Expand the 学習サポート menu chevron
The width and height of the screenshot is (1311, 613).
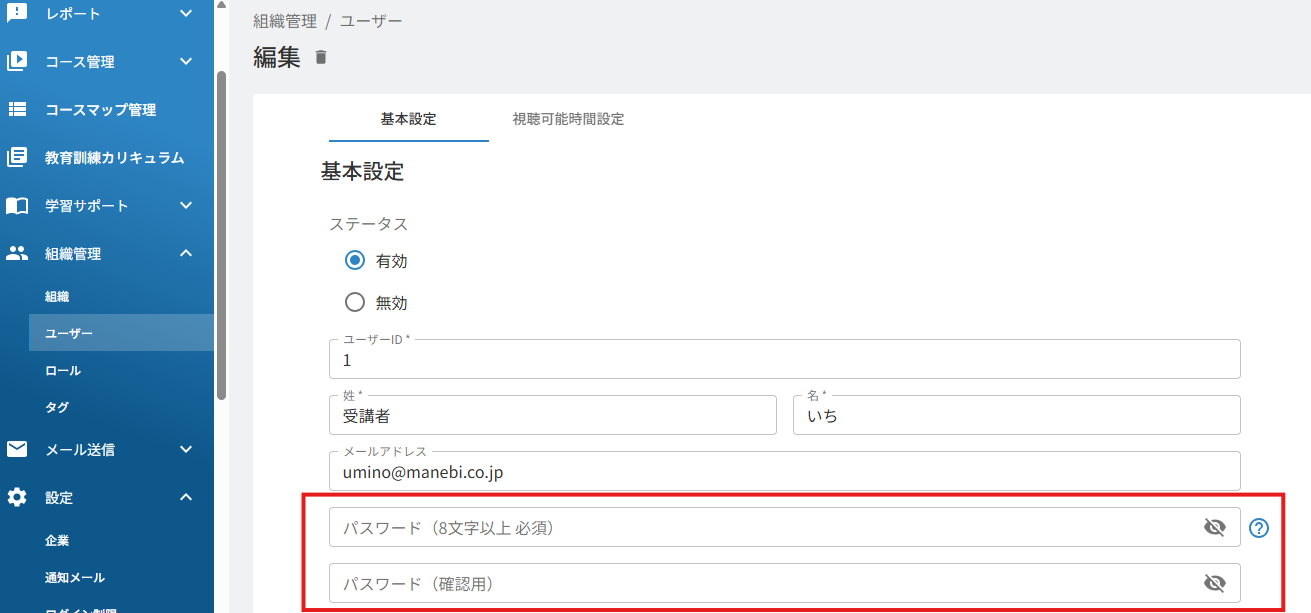tap(186, 205)
